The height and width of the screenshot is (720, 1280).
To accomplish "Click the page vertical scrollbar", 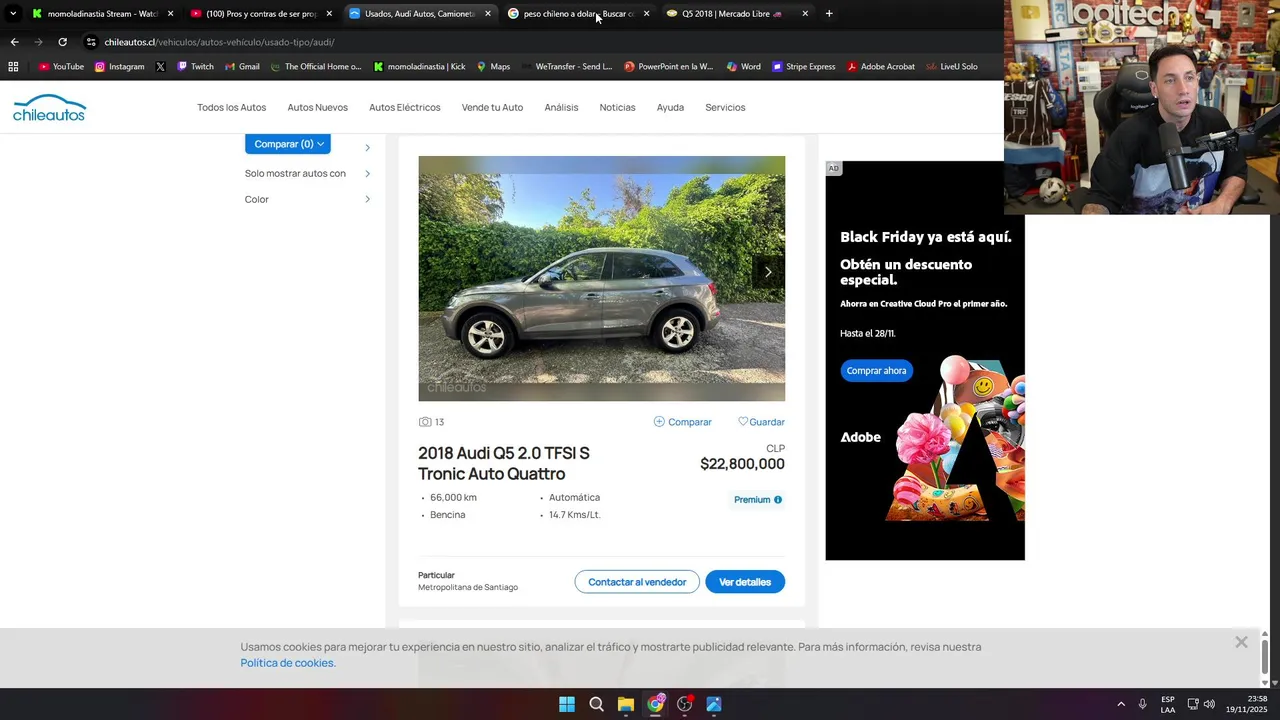I will pos(1264,656).
